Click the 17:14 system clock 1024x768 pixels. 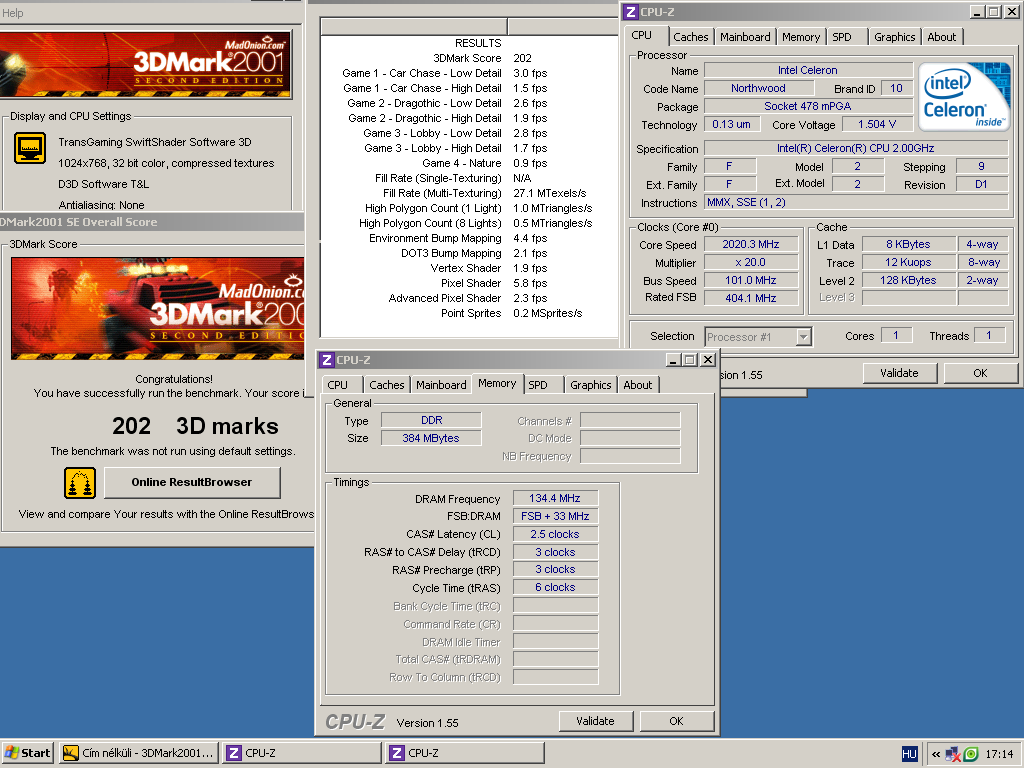[999, 754]
